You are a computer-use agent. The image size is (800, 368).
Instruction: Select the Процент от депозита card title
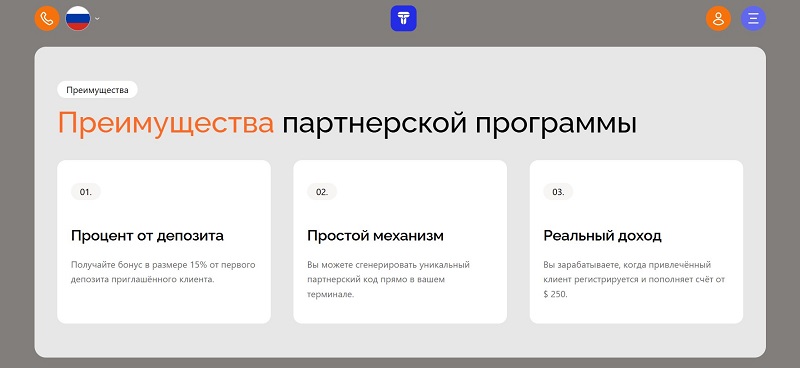point(147,236)
